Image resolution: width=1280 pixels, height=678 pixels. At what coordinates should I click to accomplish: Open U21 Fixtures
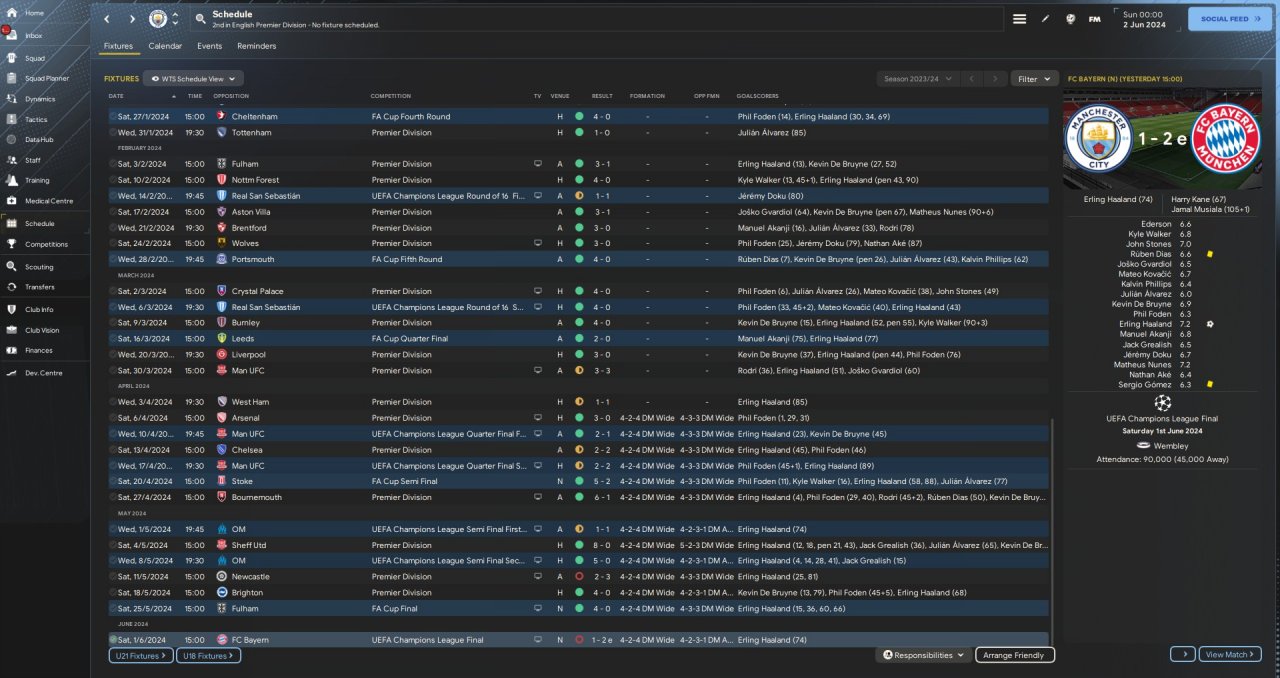(x=140, y=655)
